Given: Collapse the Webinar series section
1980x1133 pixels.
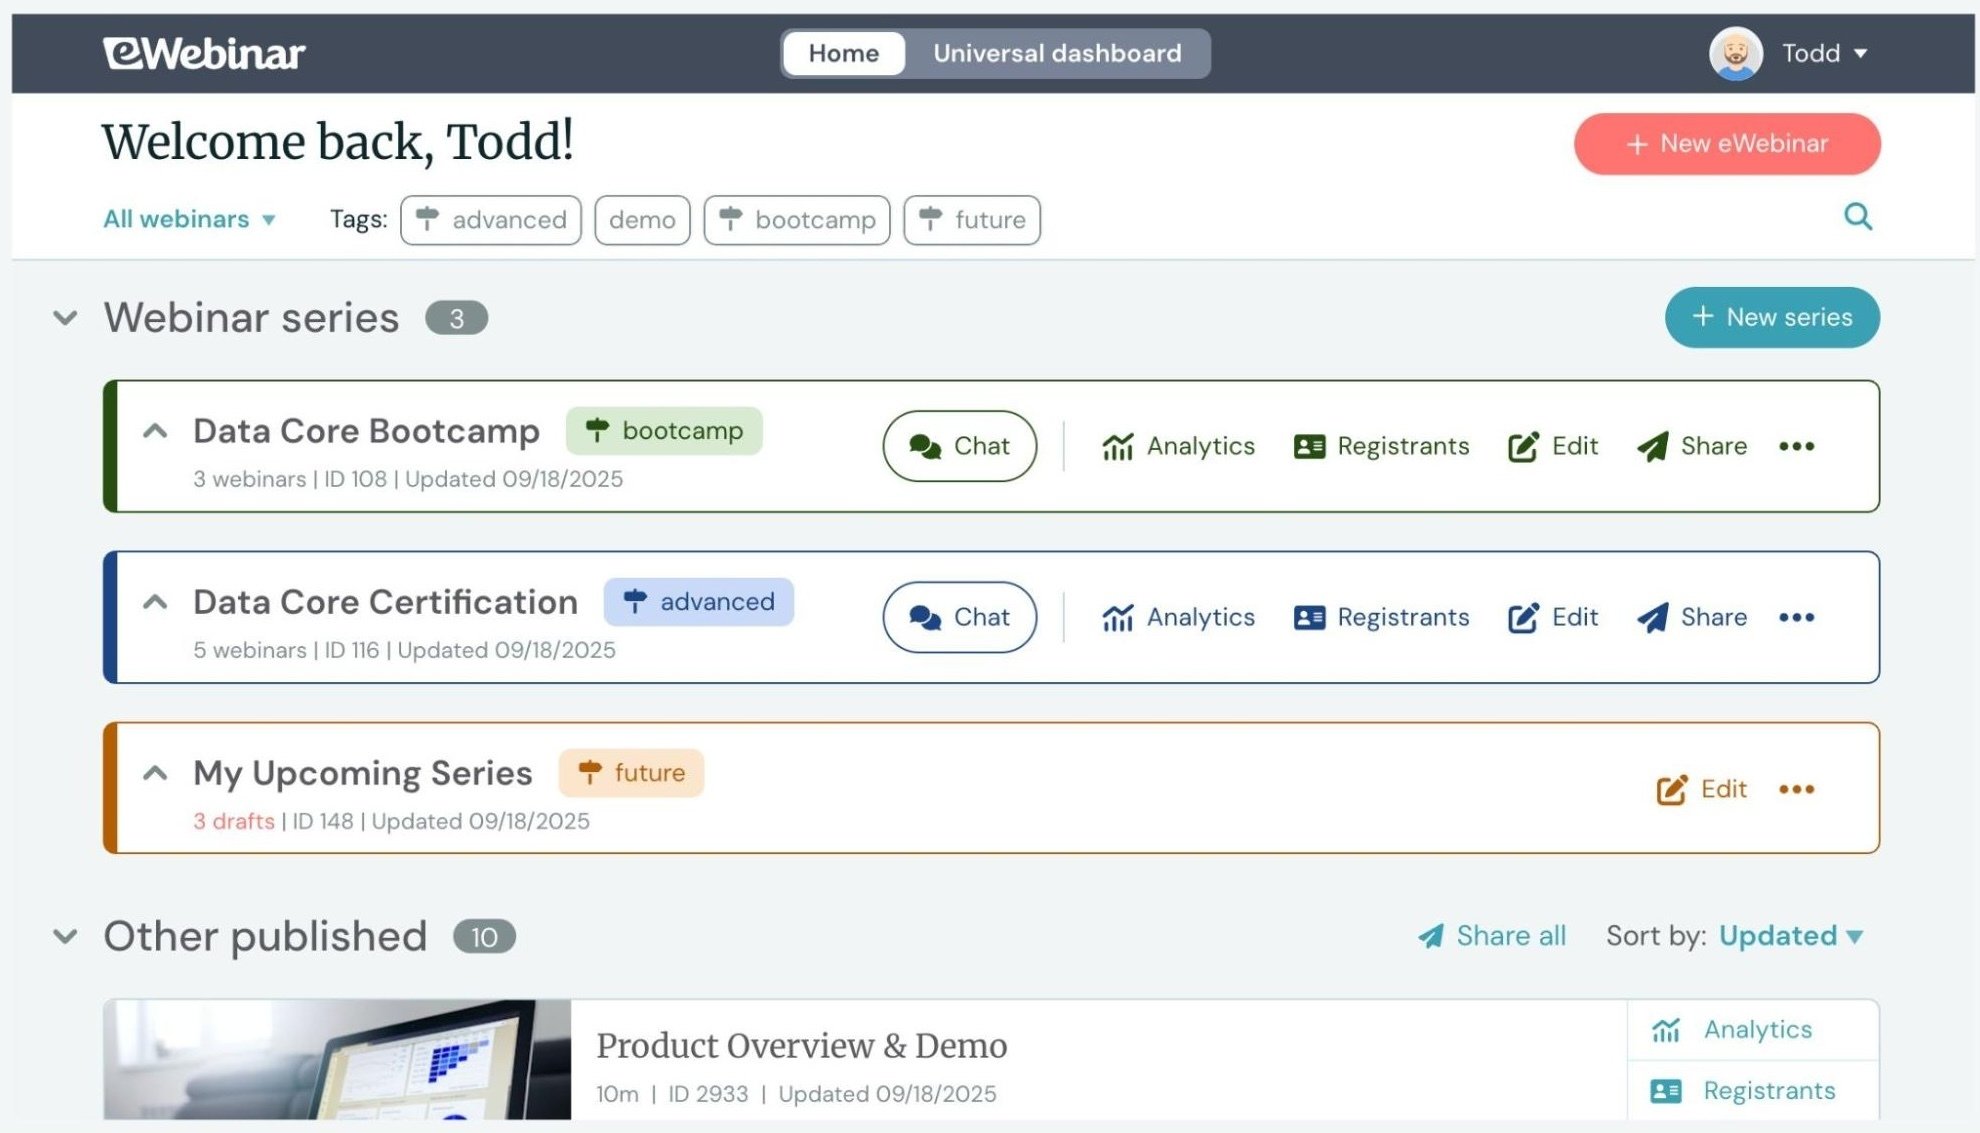Looking at the screenshot, I should click(65, 318).
